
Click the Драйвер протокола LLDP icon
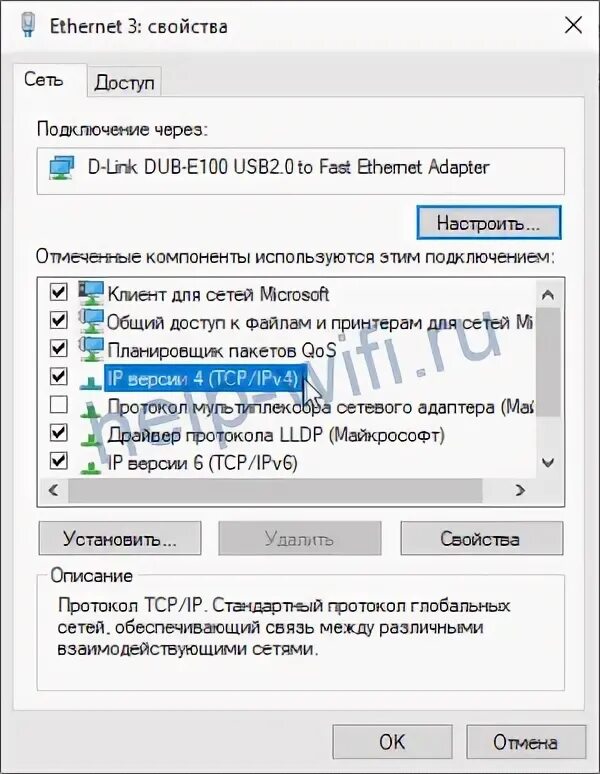click(x=91, y=437)
